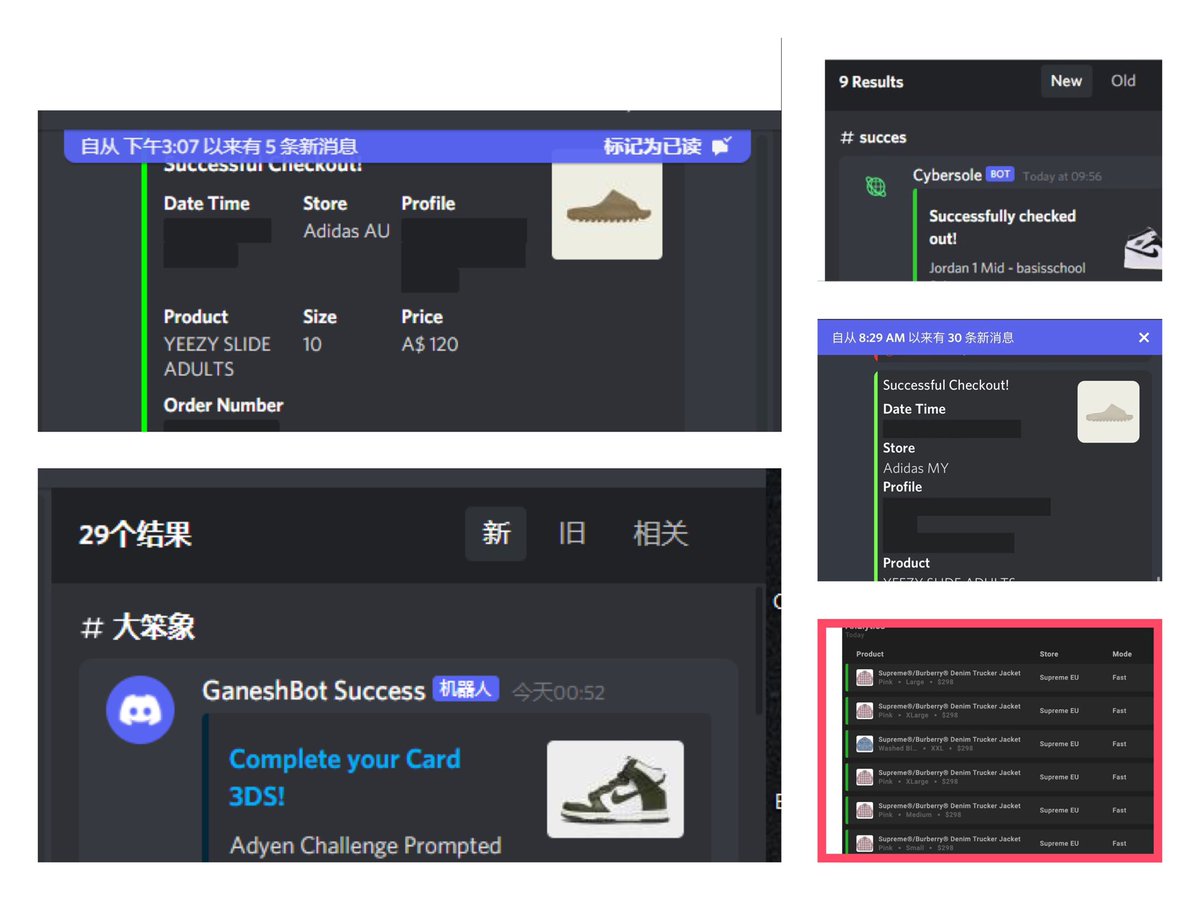Open the brown Yeezy slide thumbnail for Adidas AU
Screen dimensions: 1200x900
click(x=607, y=205)
